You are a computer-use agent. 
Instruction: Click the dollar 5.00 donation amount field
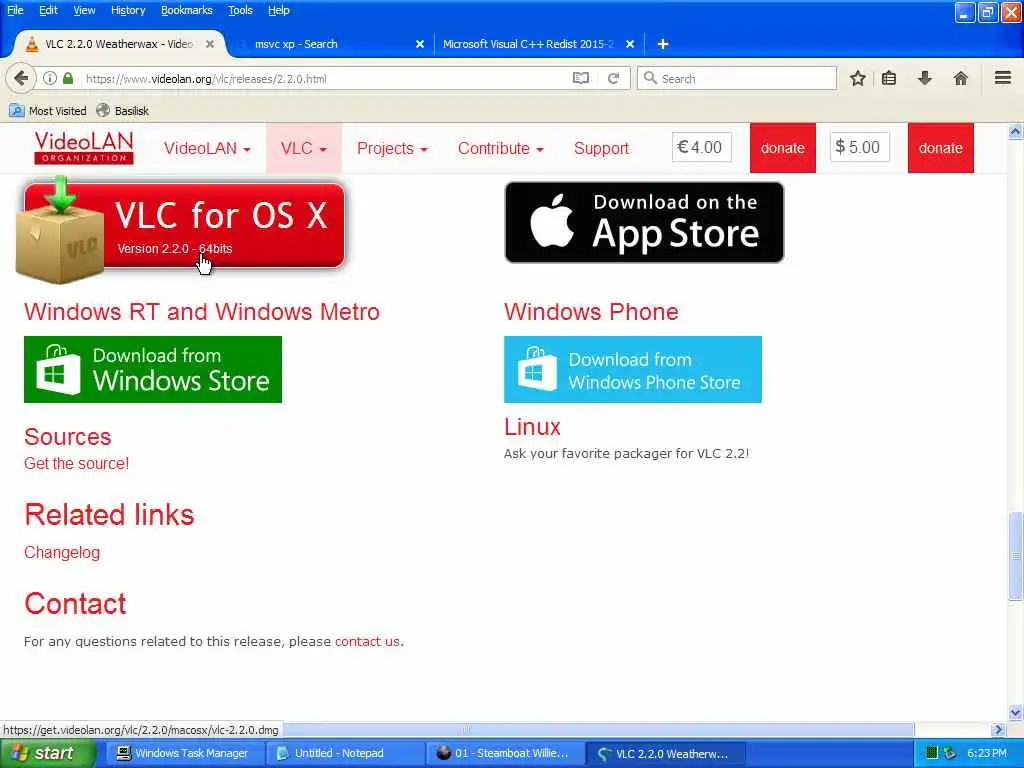pyautogui.click(x=859, y=147)
